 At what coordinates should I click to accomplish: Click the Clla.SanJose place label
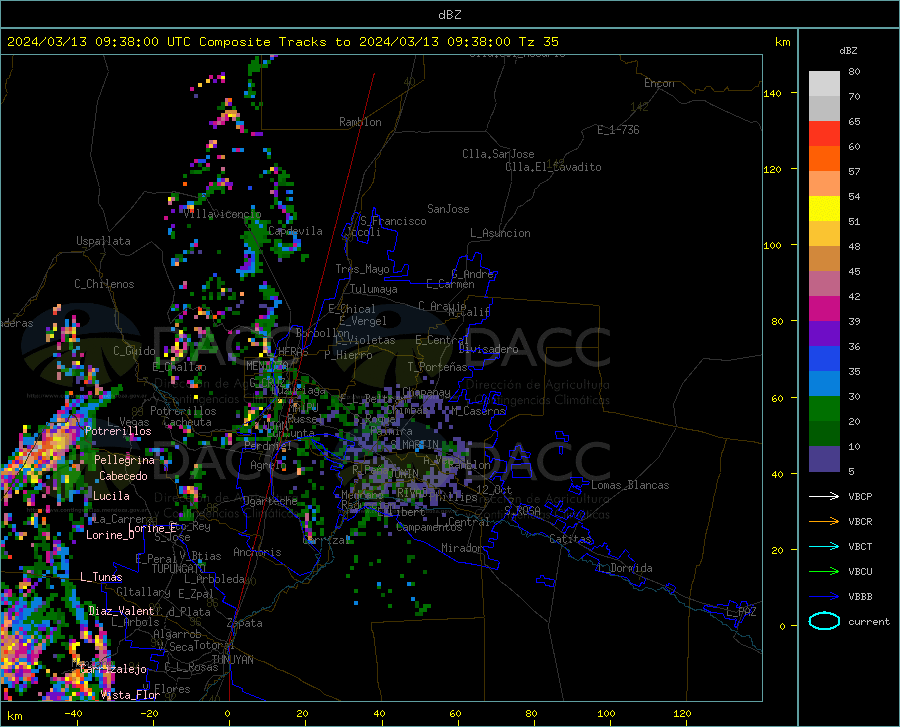tap(498, 154)
